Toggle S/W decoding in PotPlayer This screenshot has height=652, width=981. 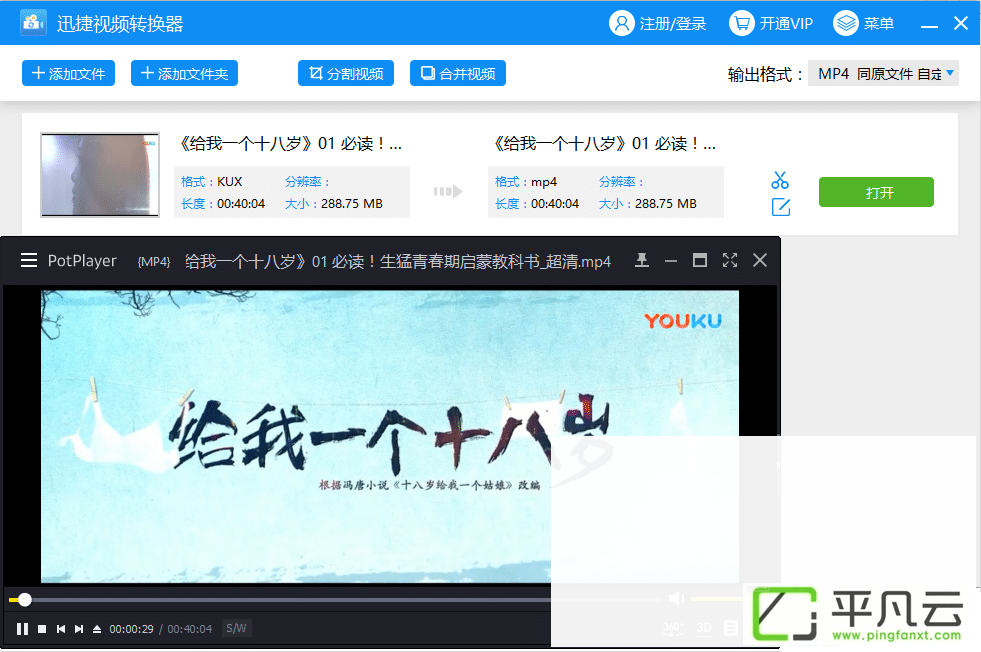(x=236, y=628)
